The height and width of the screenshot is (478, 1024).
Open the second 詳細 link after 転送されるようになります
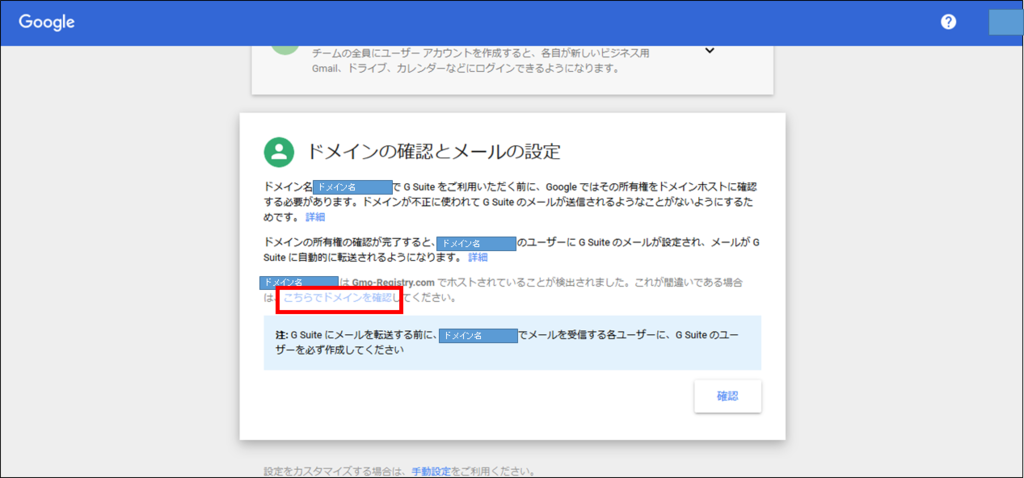477,257
